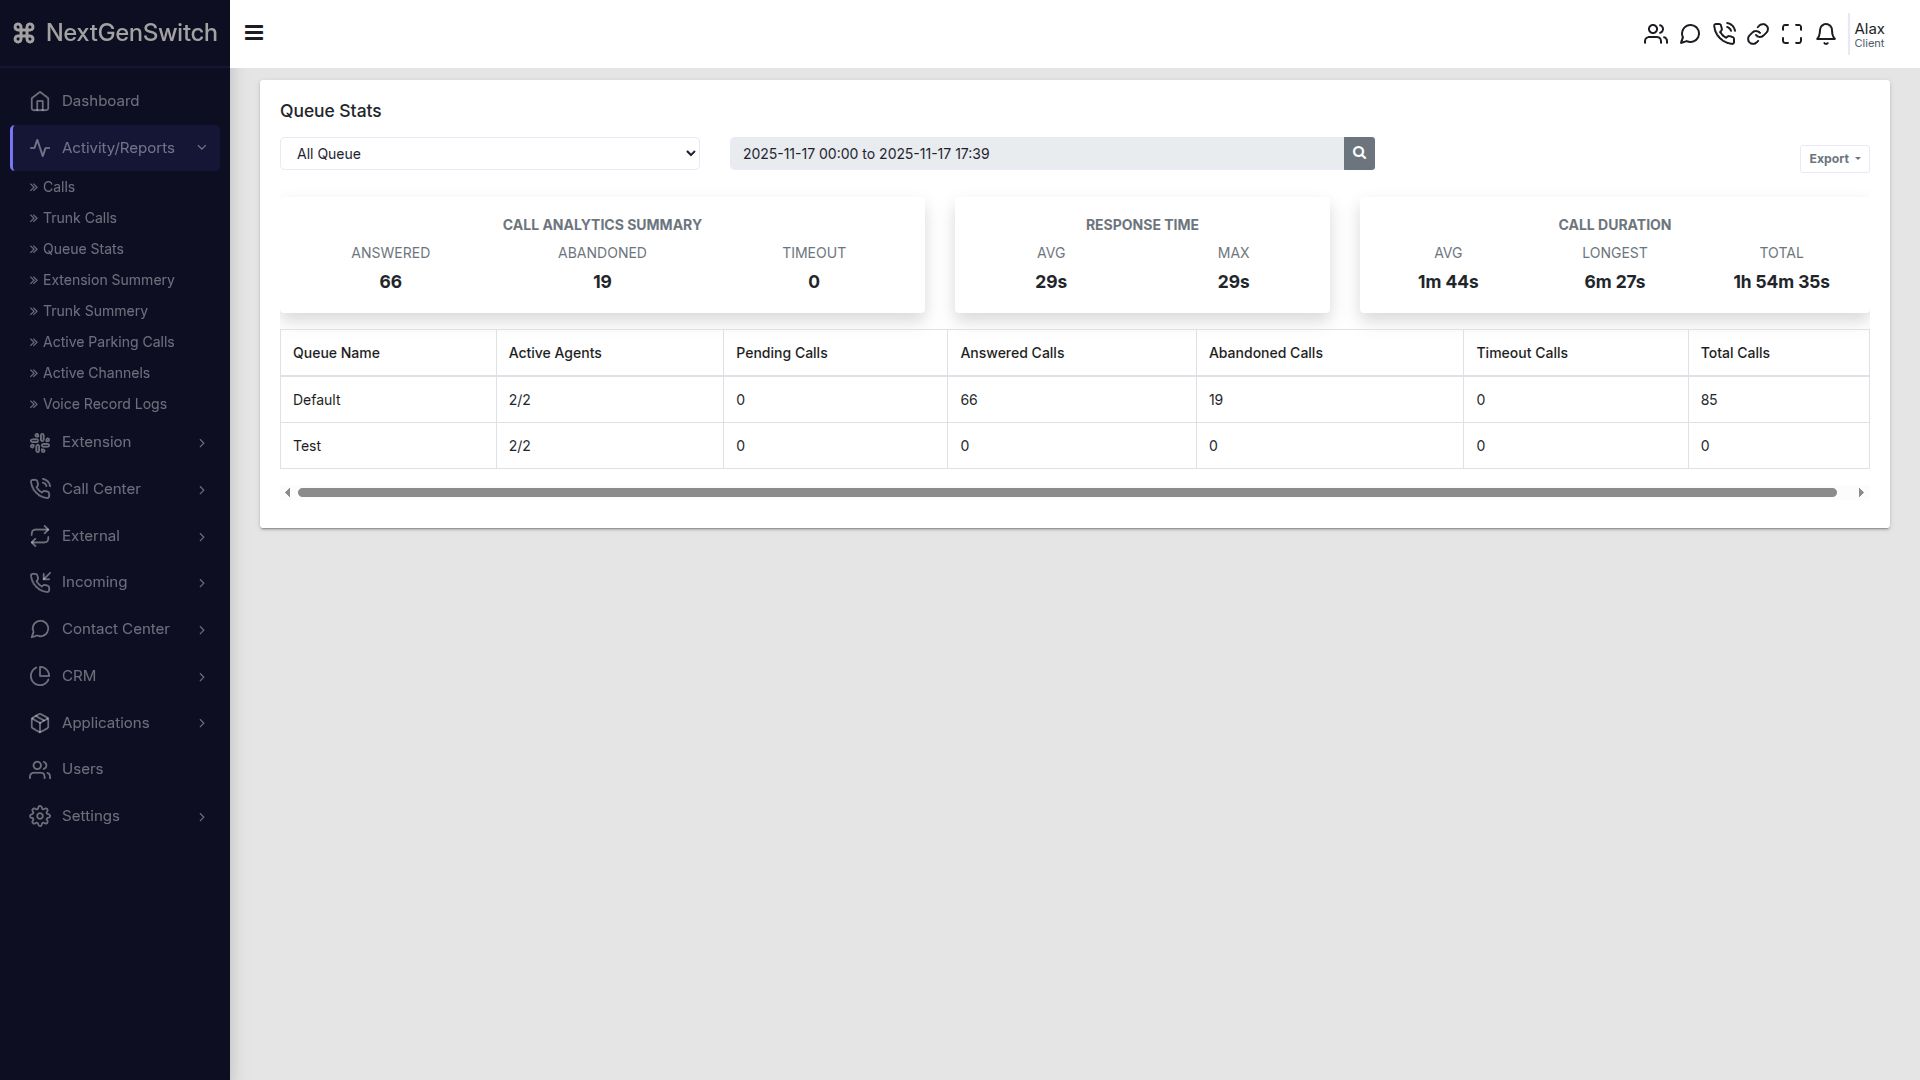Click the link chain icon in header
This screenshot has height=1080, width=1920.
point(1757,34)
